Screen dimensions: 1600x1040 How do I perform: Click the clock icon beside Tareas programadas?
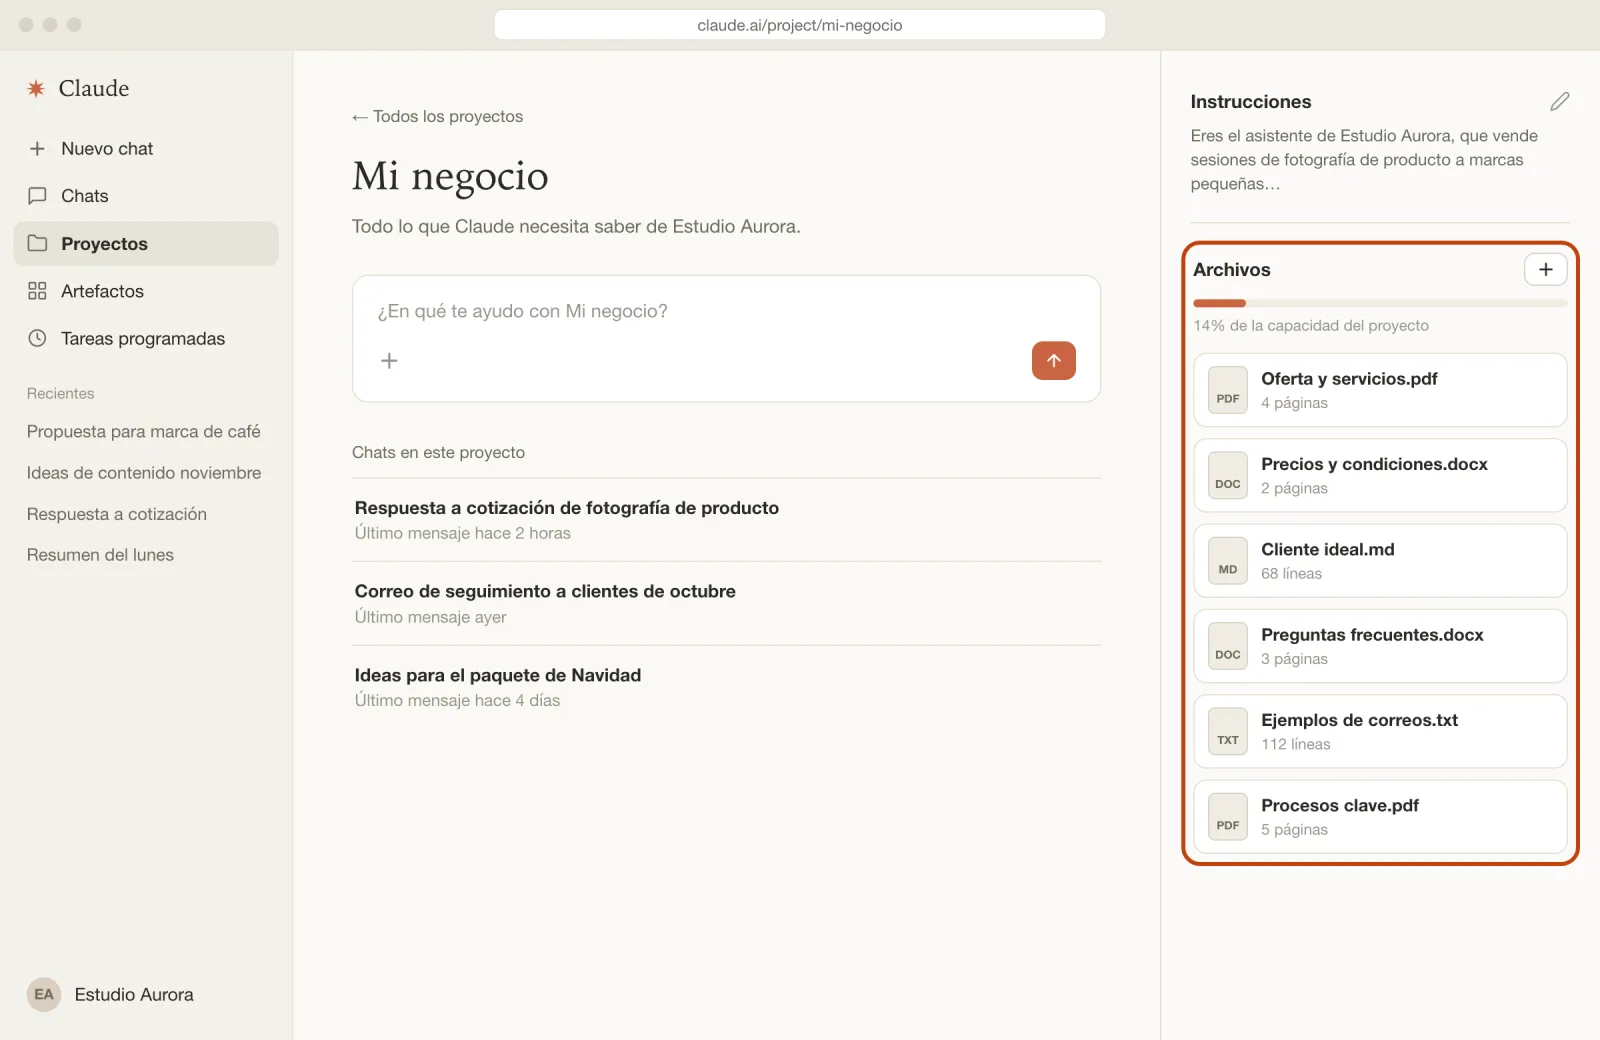coord(37,338)
